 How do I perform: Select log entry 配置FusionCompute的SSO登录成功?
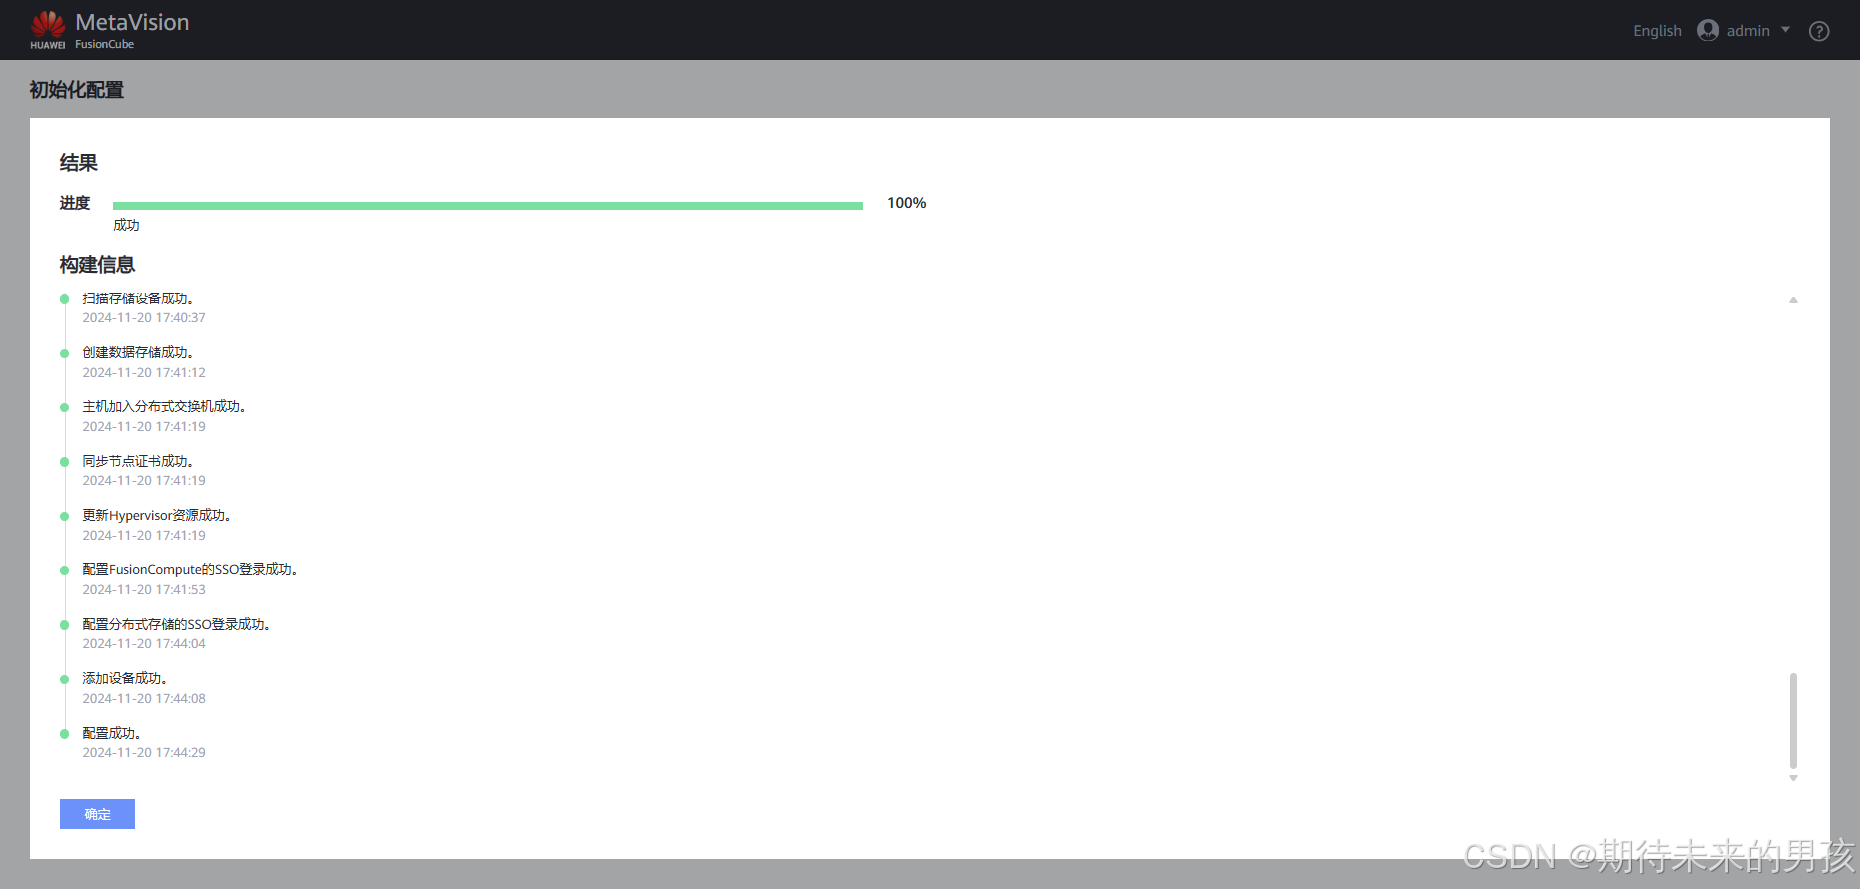(x=190, y=569)
